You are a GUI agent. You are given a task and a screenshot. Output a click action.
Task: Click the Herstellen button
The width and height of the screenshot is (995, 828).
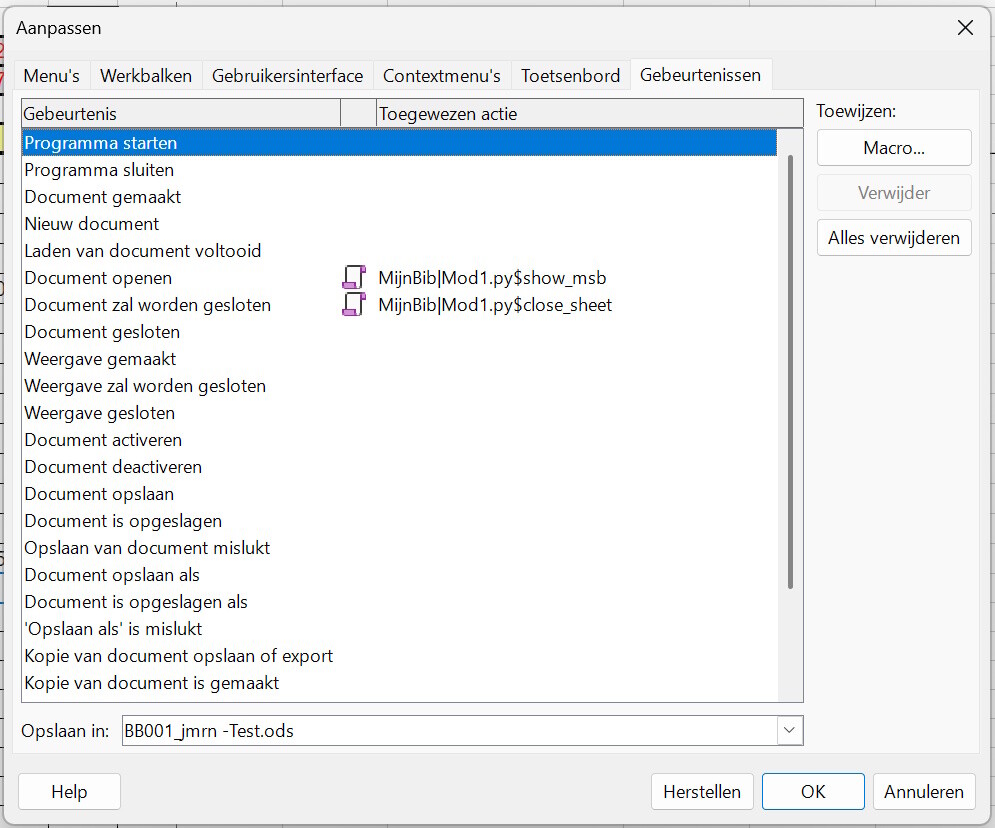tap(702, 792)
